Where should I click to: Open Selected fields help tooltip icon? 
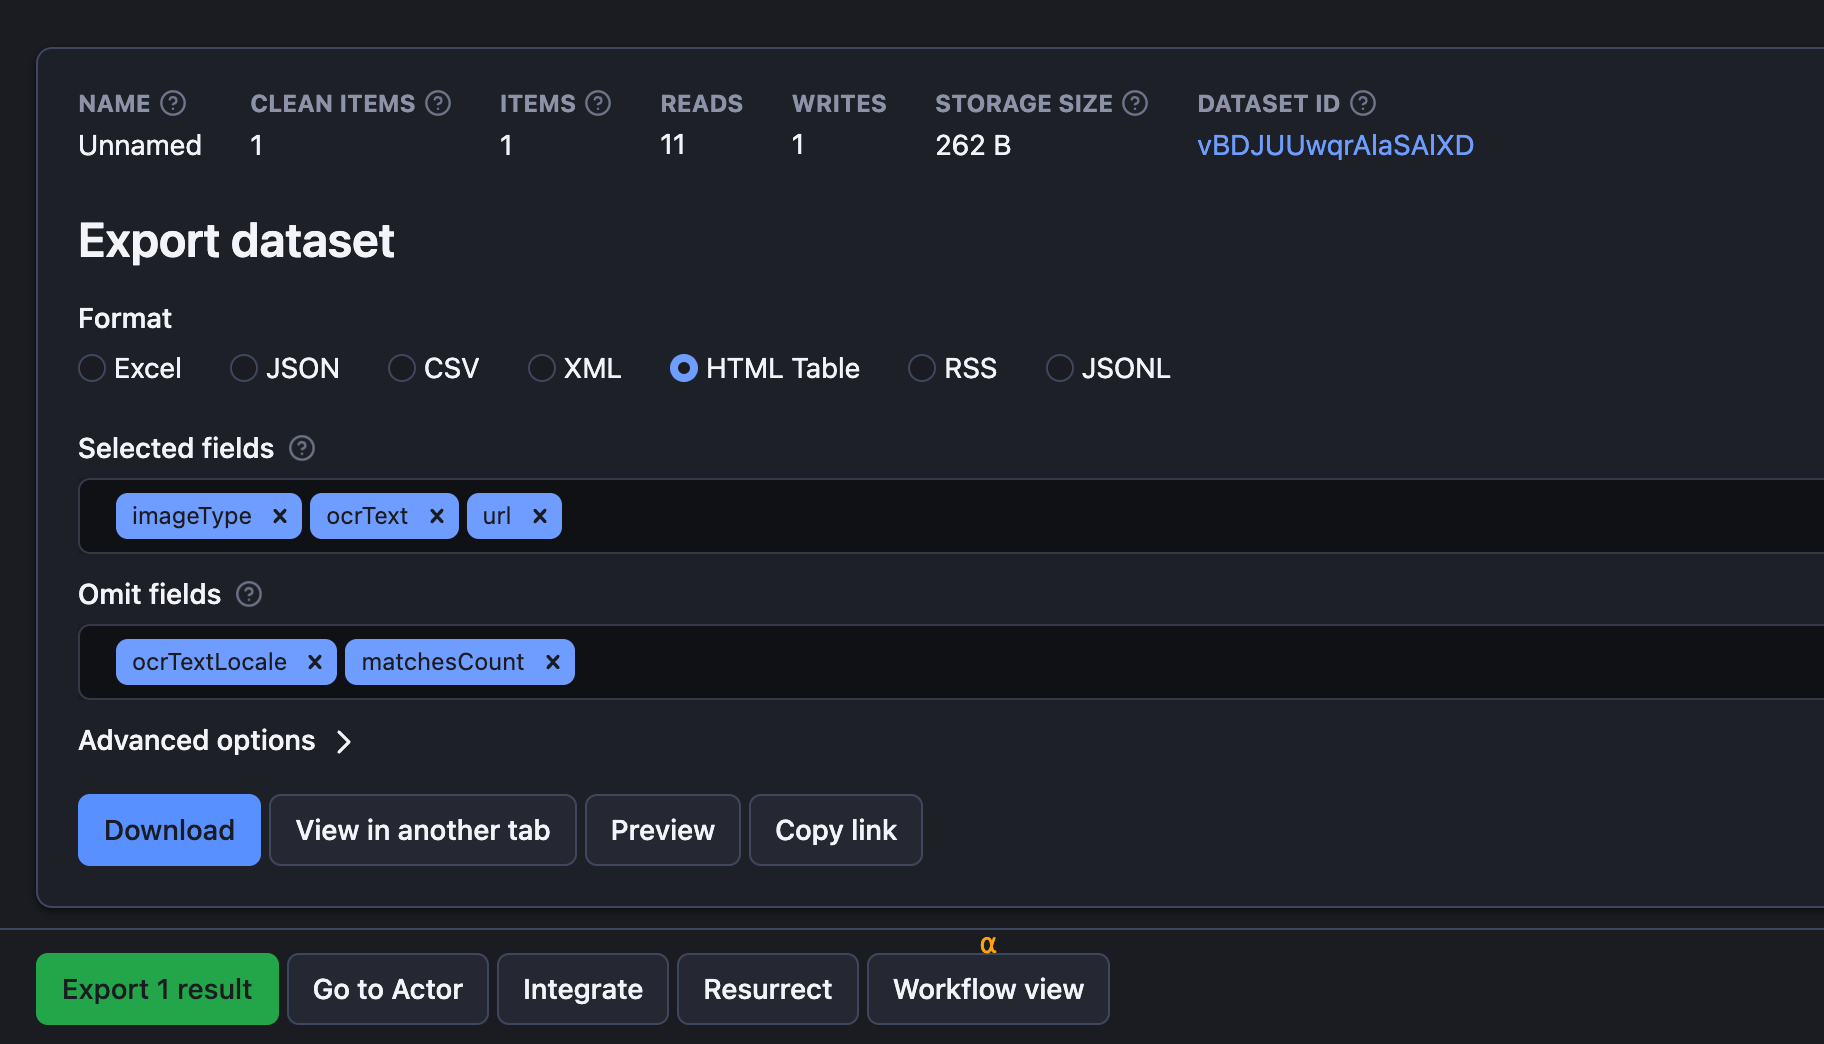302,448
